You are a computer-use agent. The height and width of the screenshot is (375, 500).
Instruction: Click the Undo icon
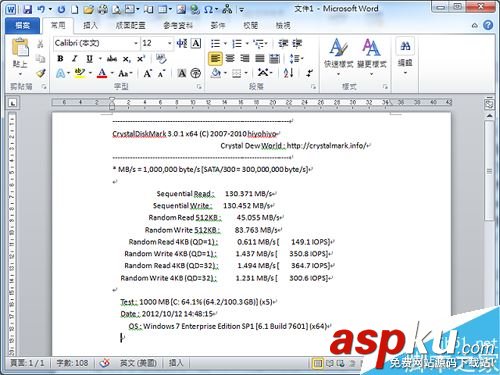tap(41, 9)
